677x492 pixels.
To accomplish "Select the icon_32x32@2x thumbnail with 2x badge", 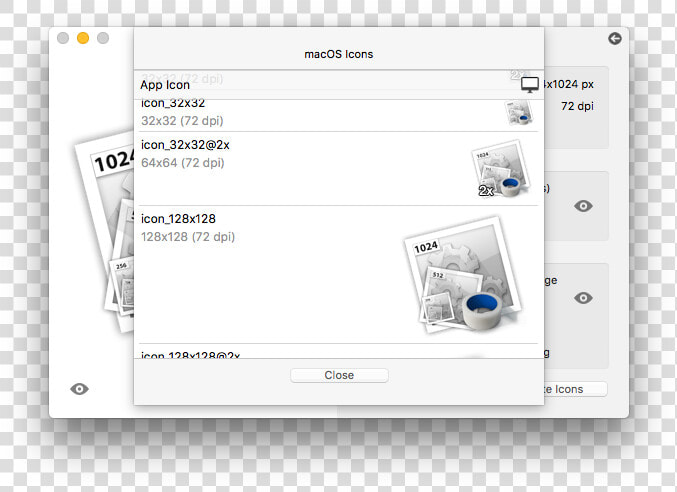I will (501, 169).
